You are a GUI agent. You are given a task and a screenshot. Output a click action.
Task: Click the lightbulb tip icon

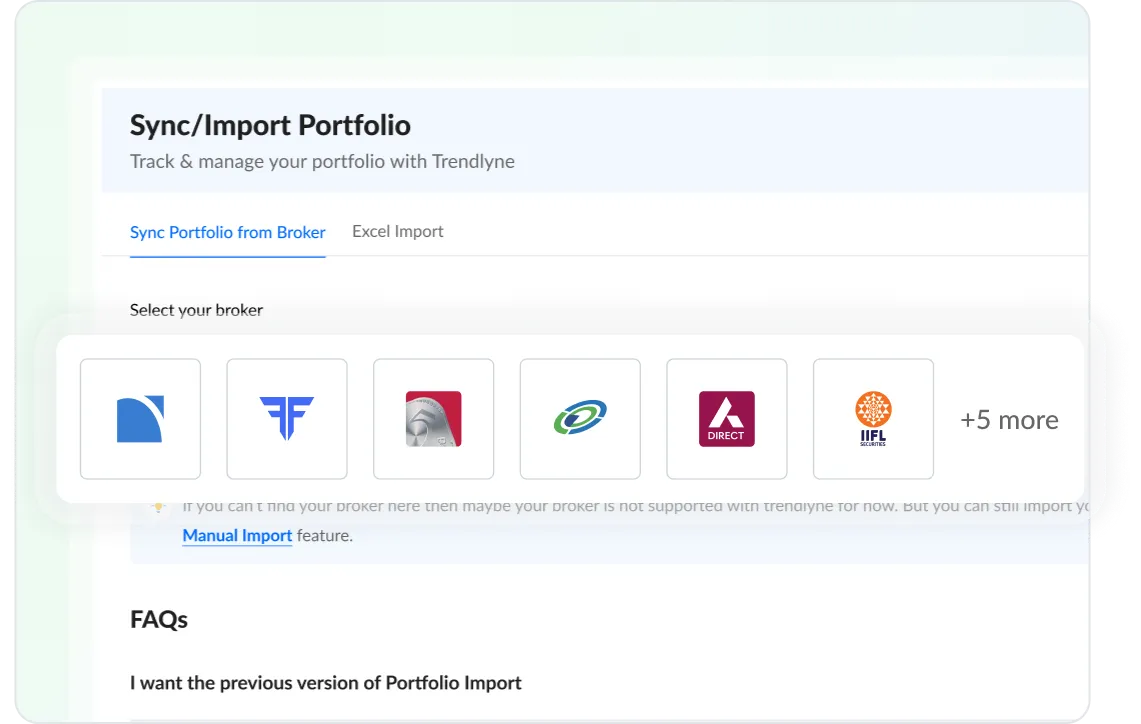(x=158, y=505)
